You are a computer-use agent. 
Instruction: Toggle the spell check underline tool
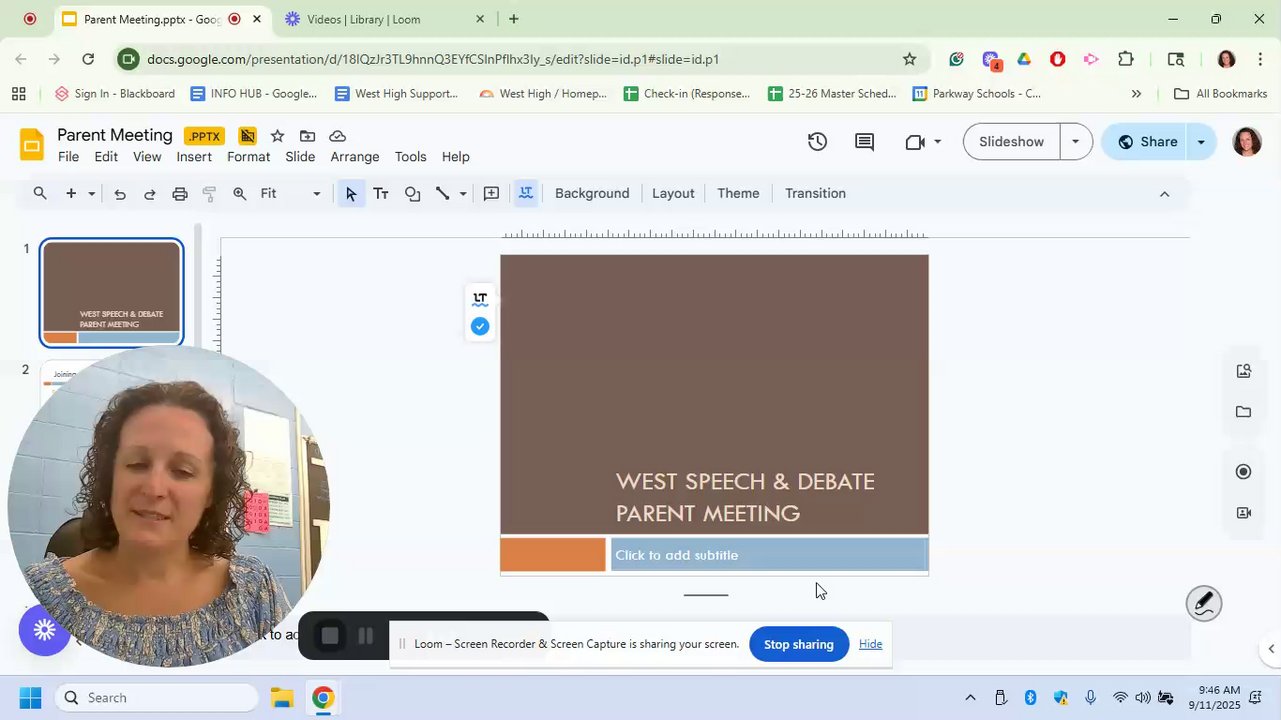(526, 194)
